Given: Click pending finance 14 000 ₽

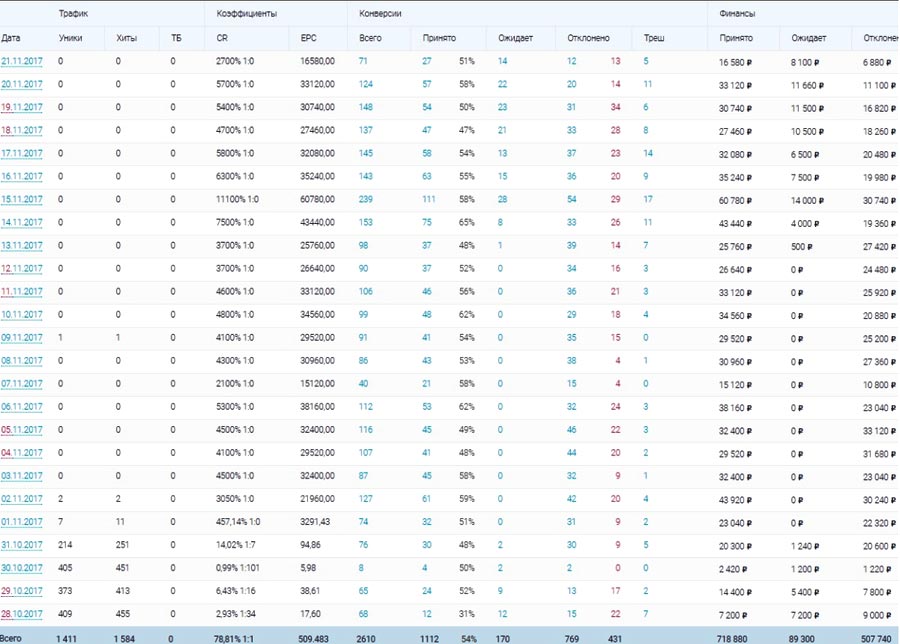Looking at the screenshot, I should click(x=807, y=200).
